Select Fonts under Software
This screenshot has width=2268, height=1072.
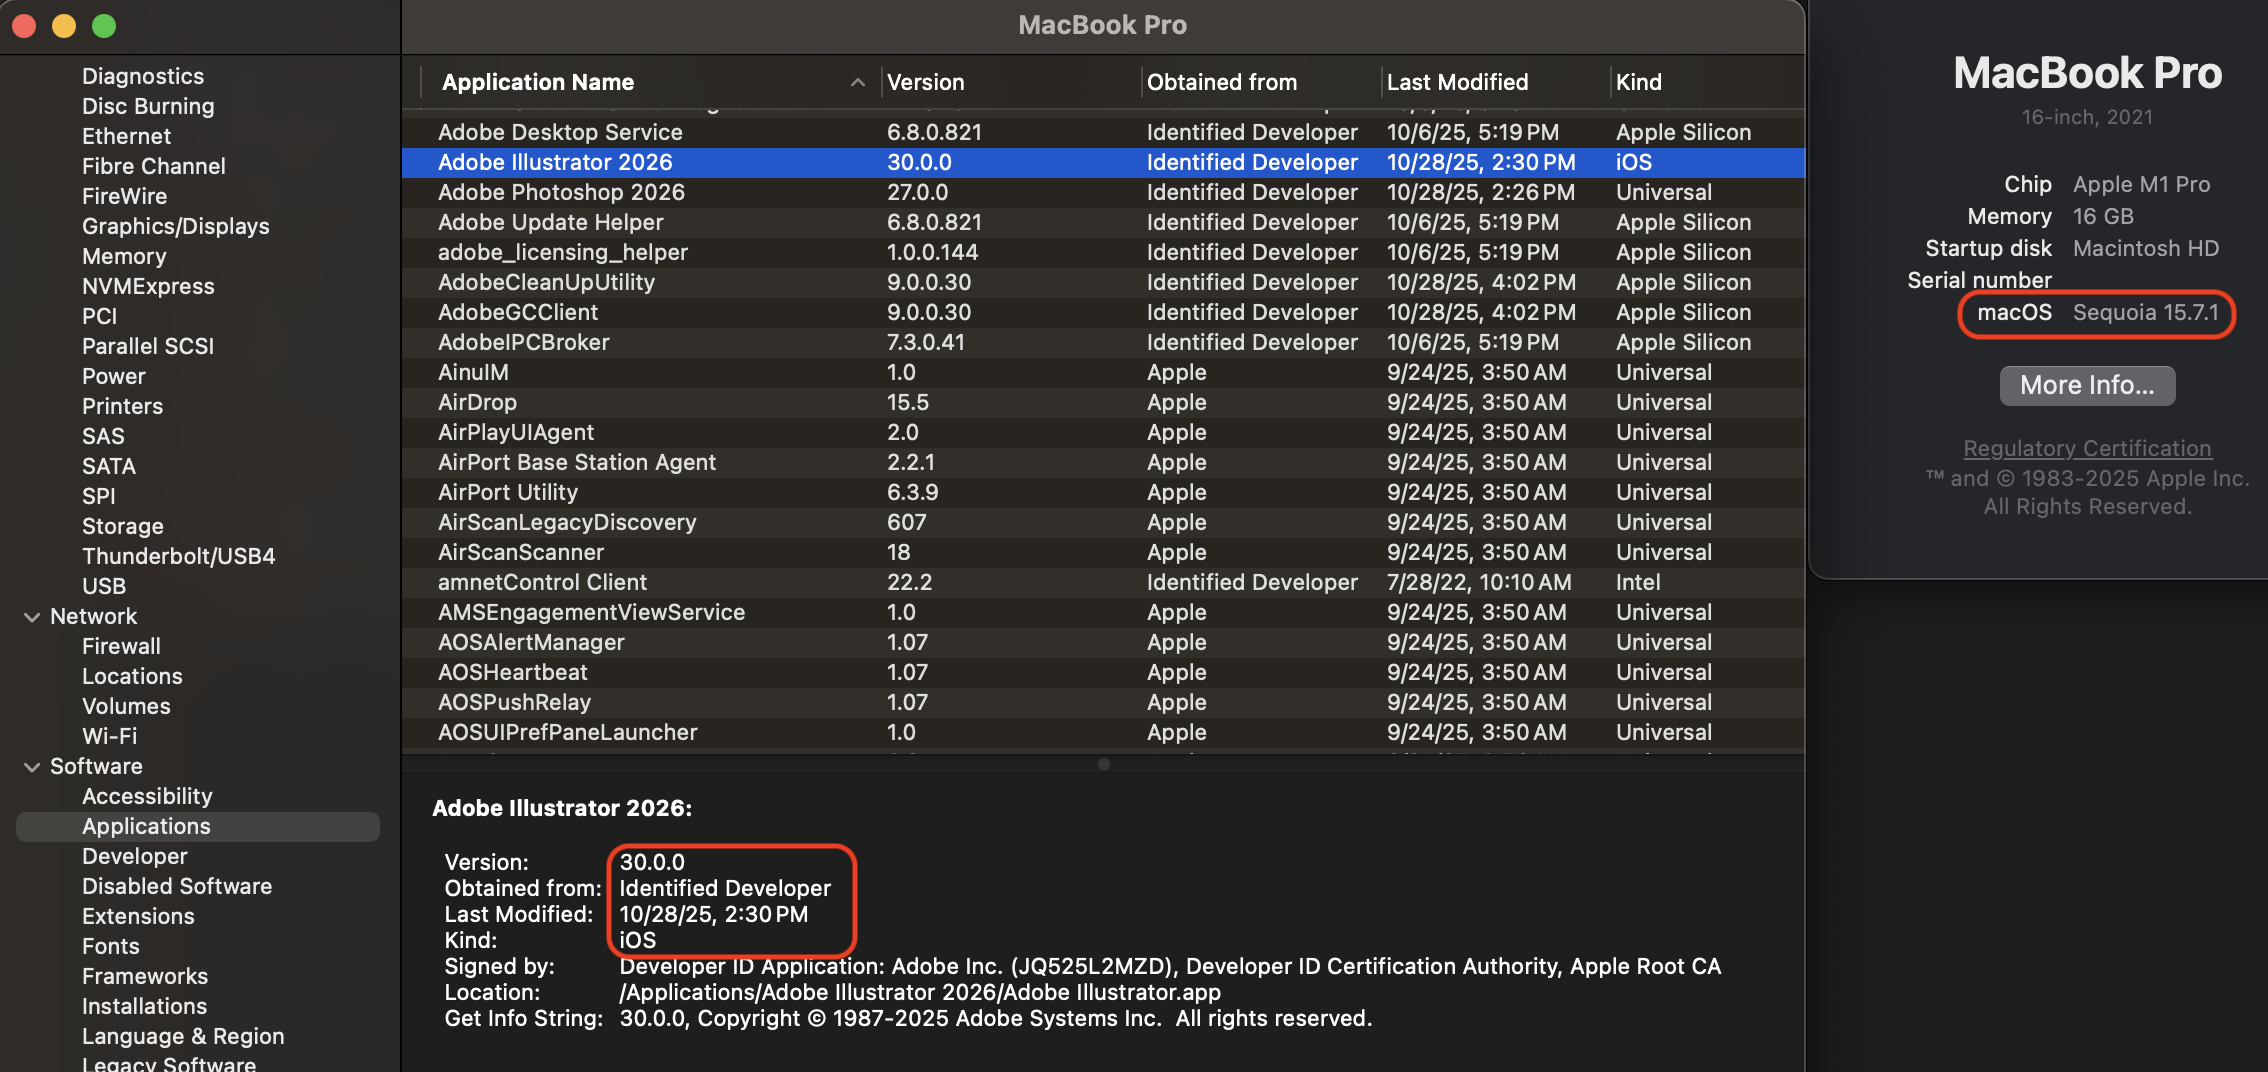pyautogui.click(x=110, y=946)
